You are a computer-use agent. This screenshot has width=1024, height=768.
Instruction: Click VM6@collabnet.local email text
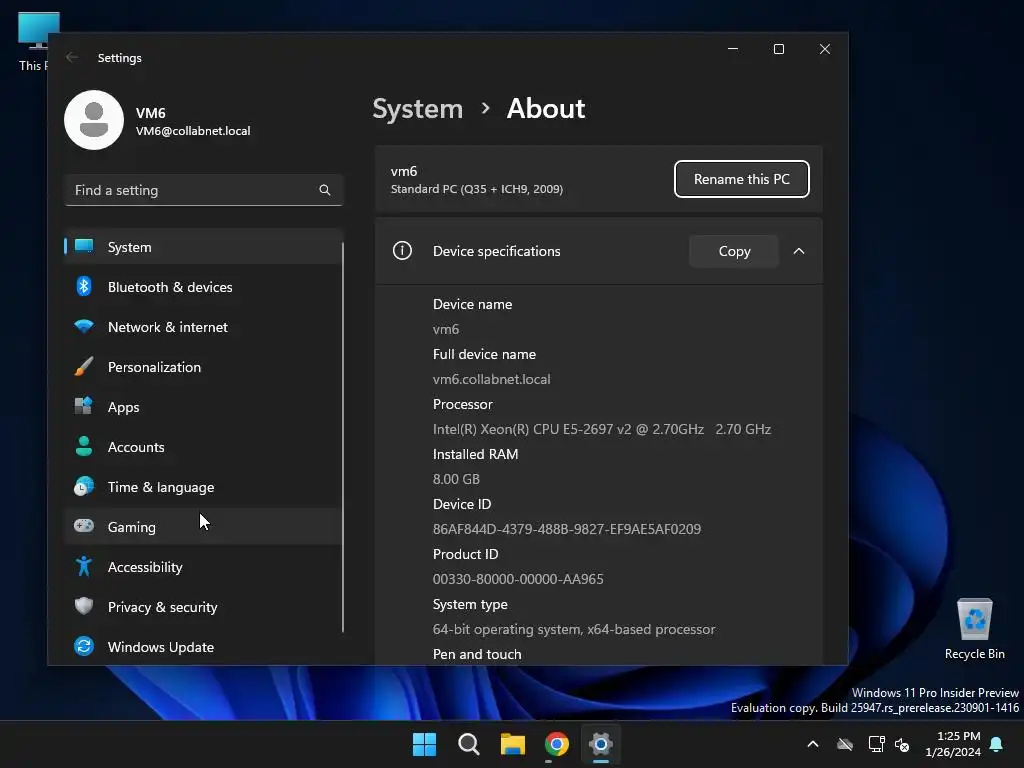point(193,131)
